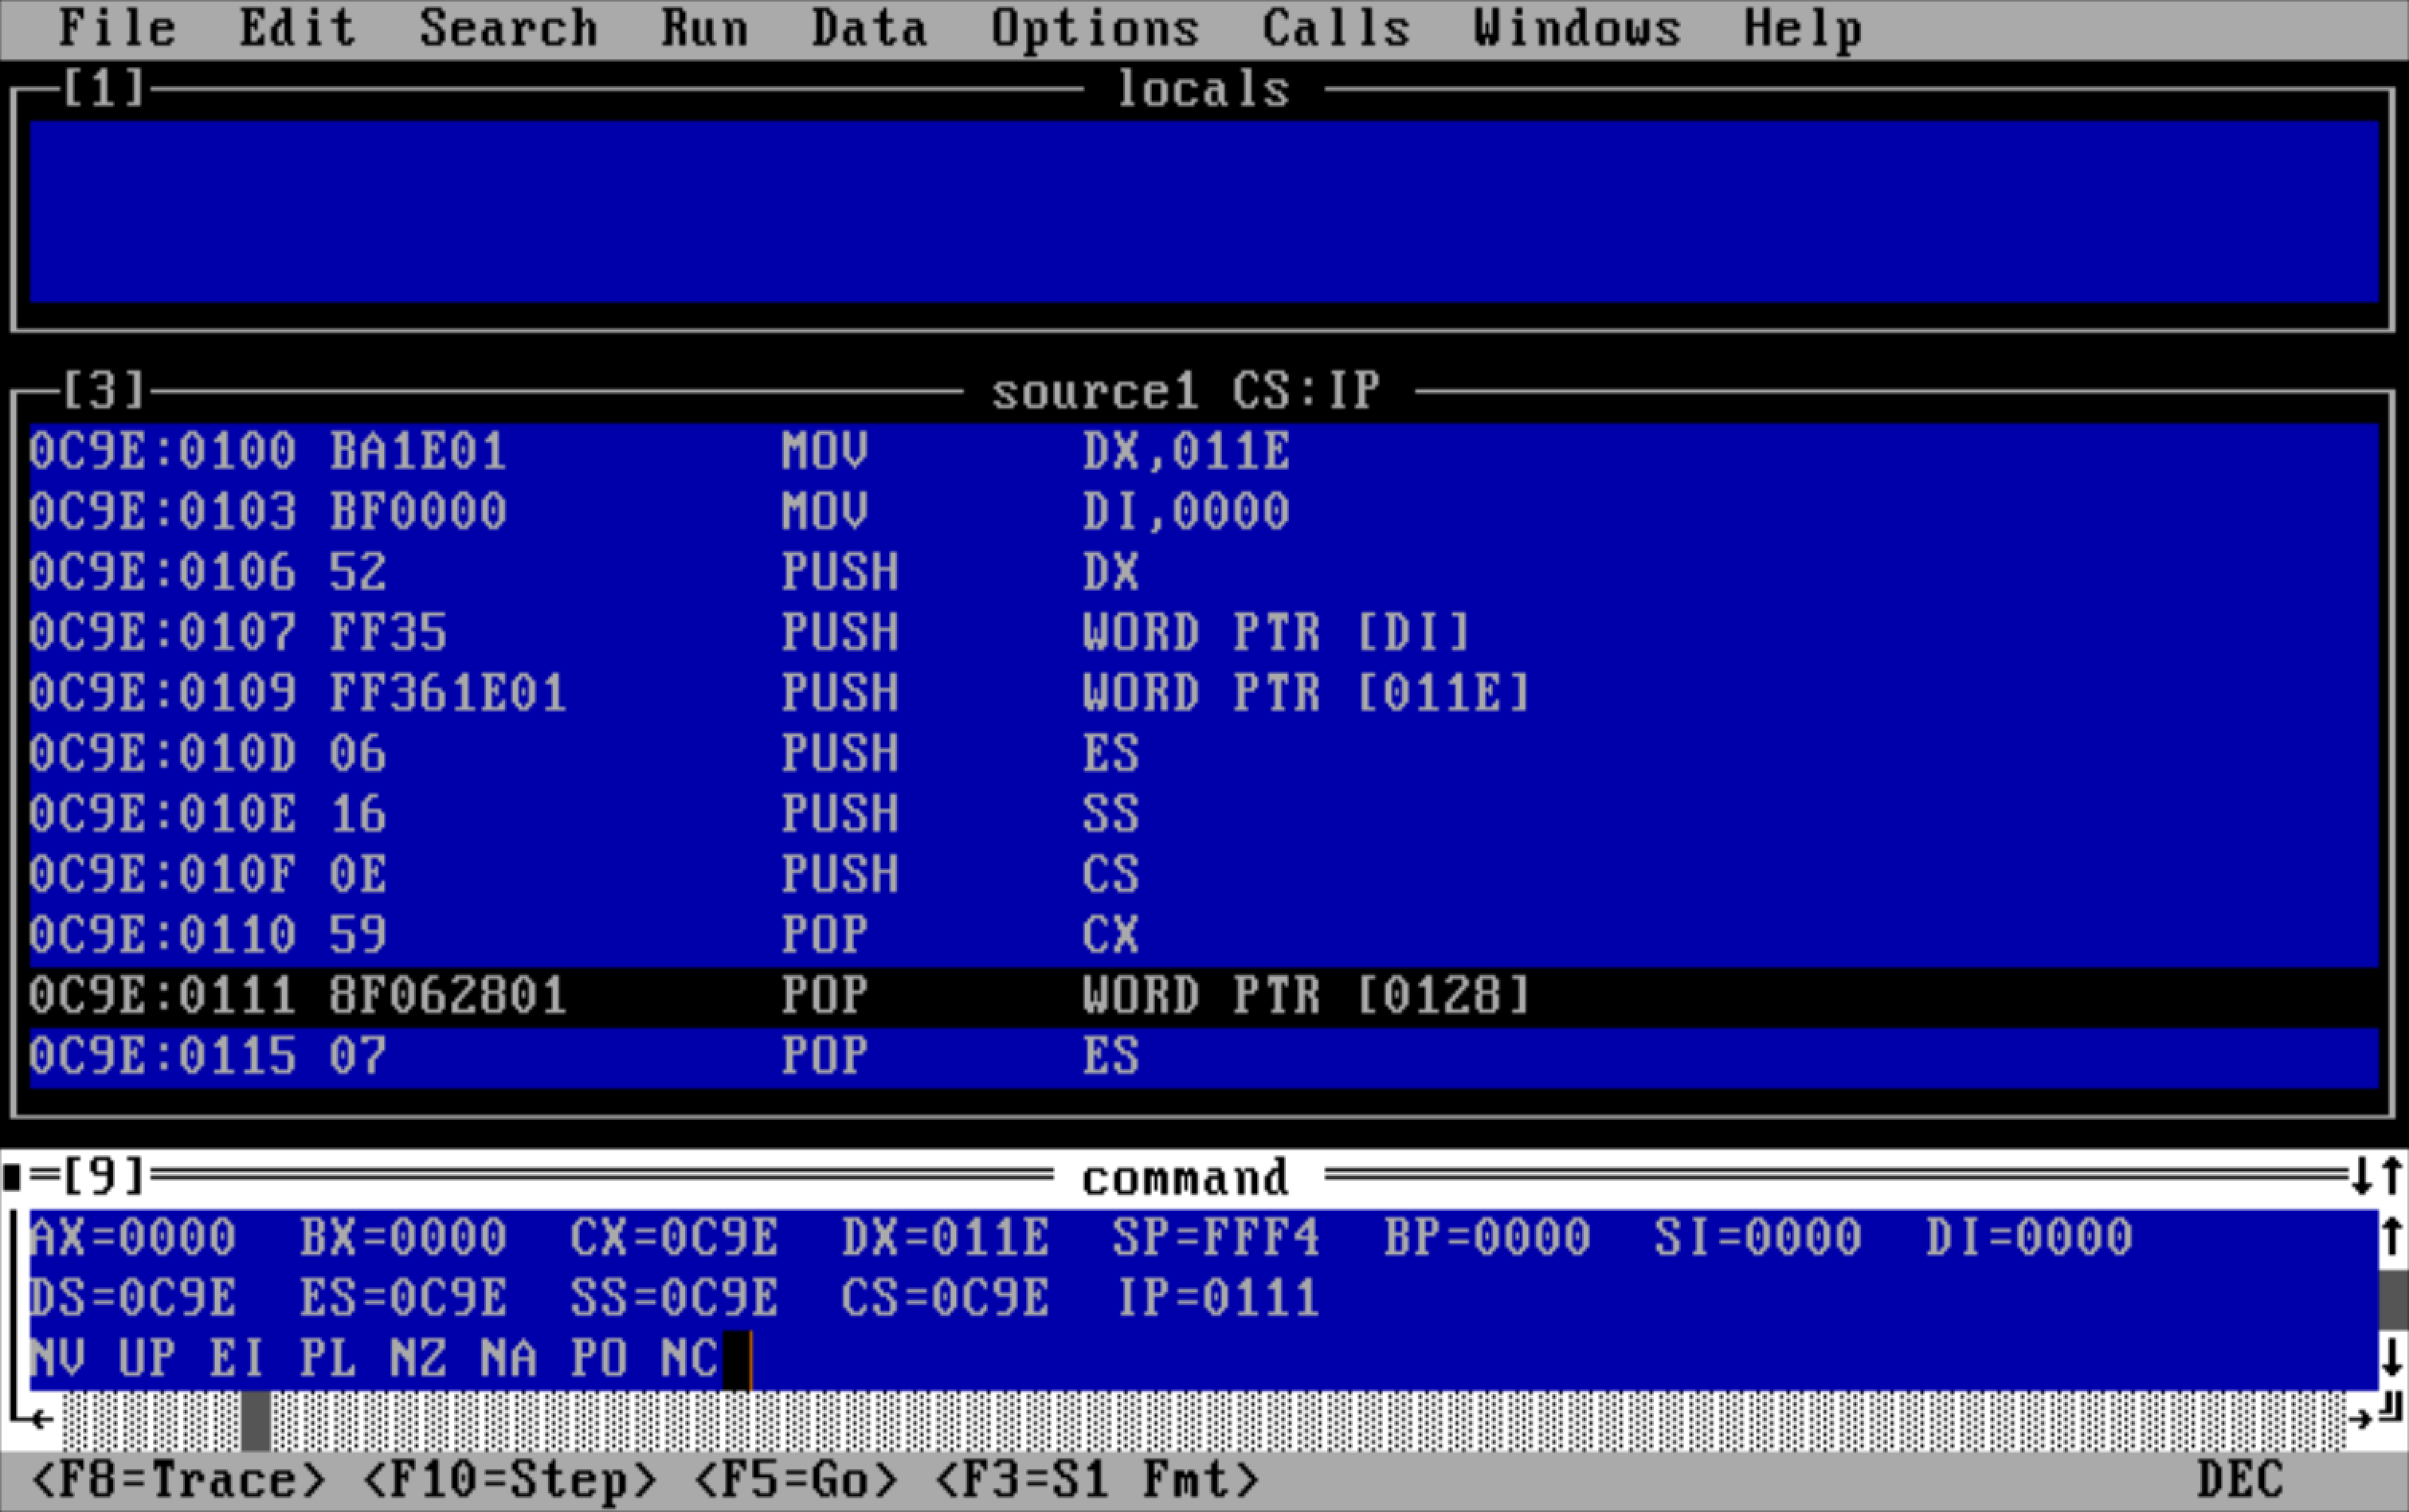Open the Edit menu
The height and width of the screenshot is (1512, 2409).
point(297,28)
